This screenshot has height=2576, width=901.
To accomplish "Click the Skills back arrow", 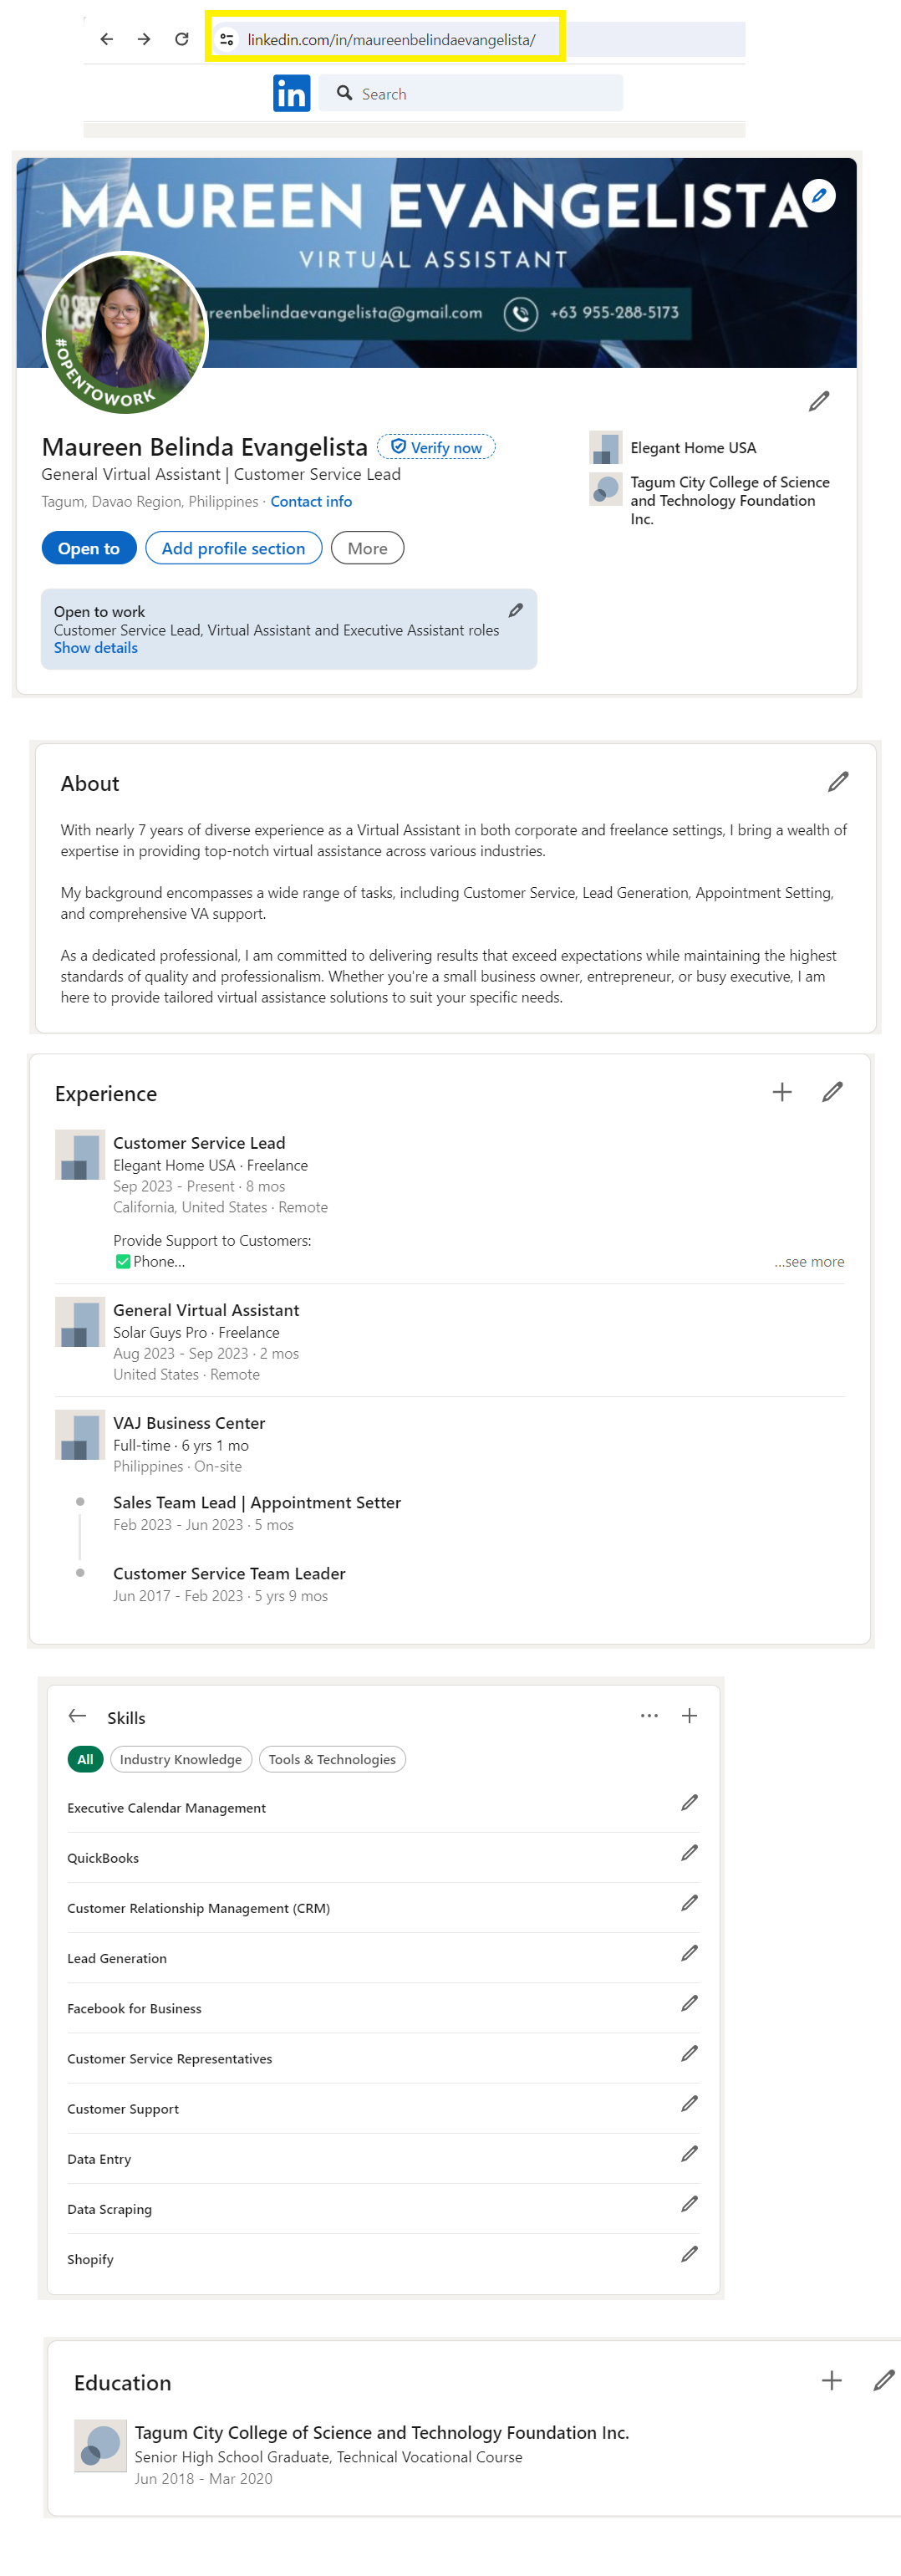I will pos(77,1716).
